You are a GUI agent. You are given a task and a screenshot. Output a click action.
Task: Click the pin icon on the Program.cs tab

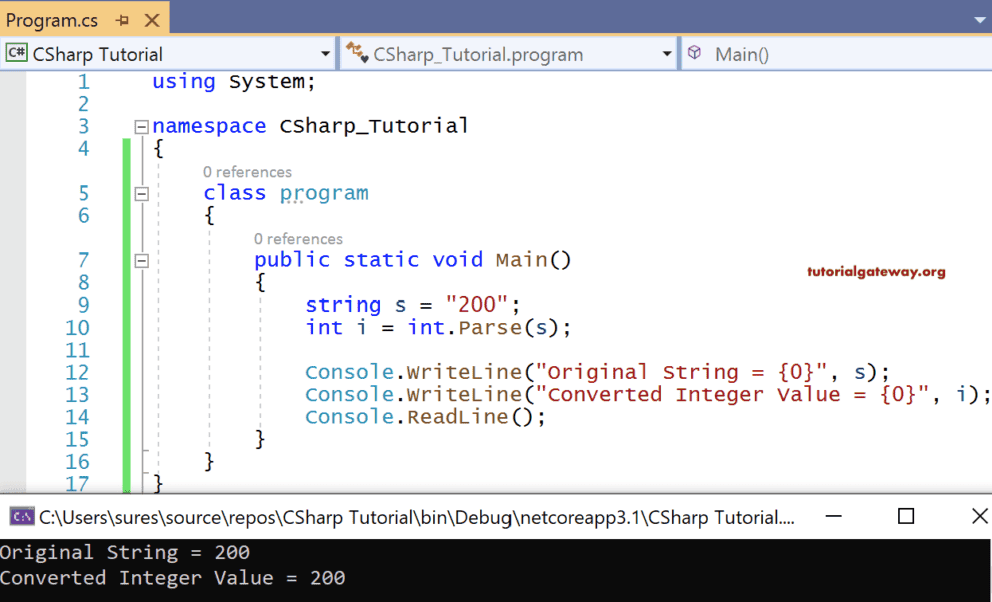click(122, 18)
